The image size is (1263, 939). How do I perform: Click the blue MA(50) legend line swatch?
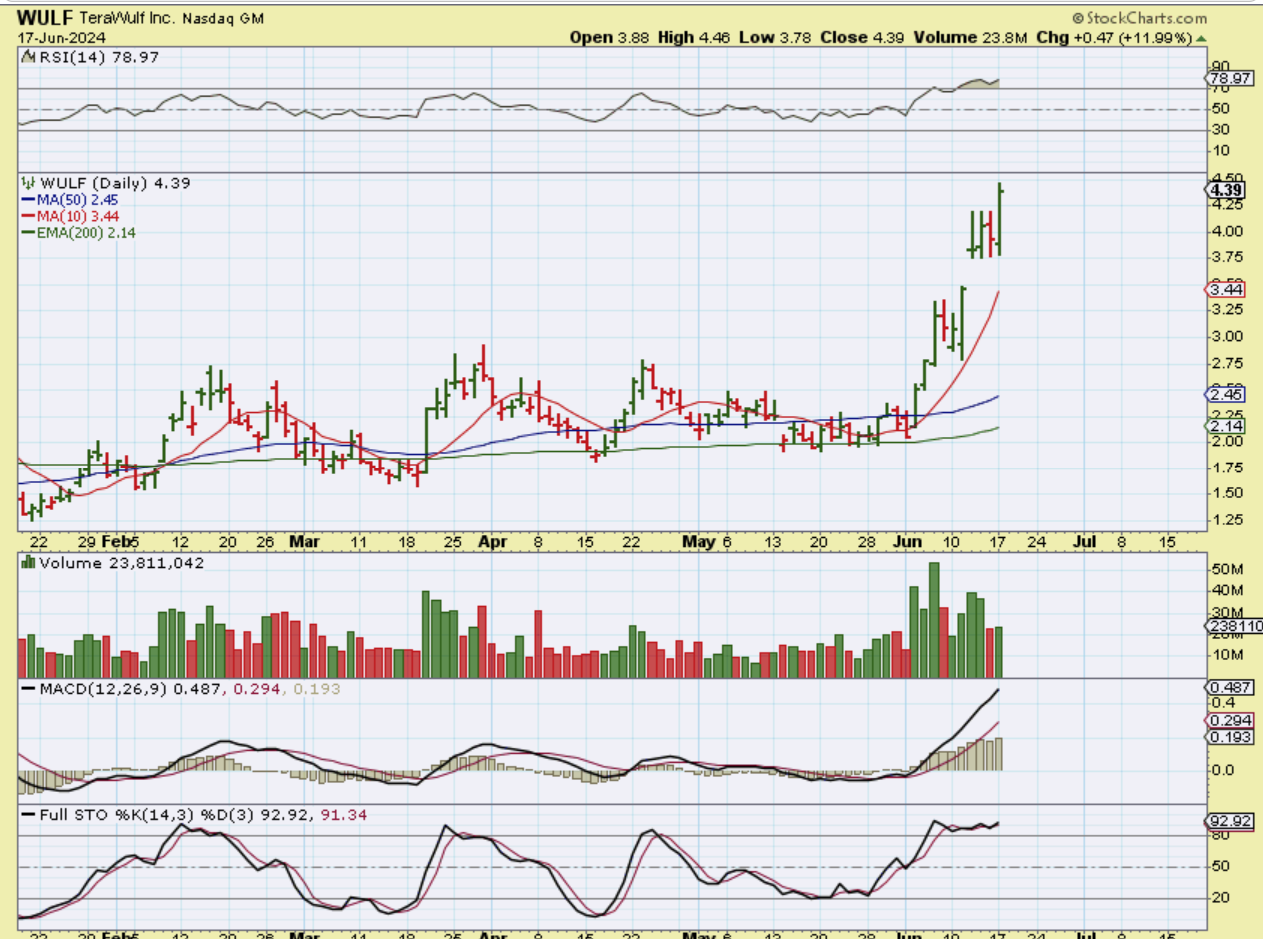27,199
